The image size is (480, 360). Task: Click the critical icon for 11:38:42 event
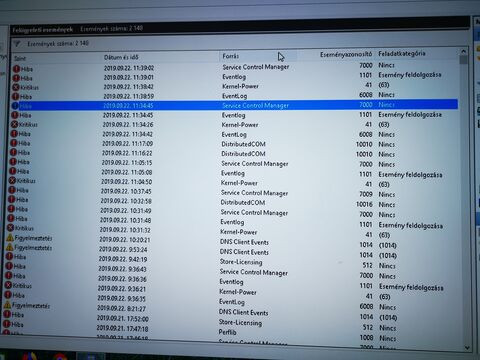pyautogui.click(x=16, y=87)
